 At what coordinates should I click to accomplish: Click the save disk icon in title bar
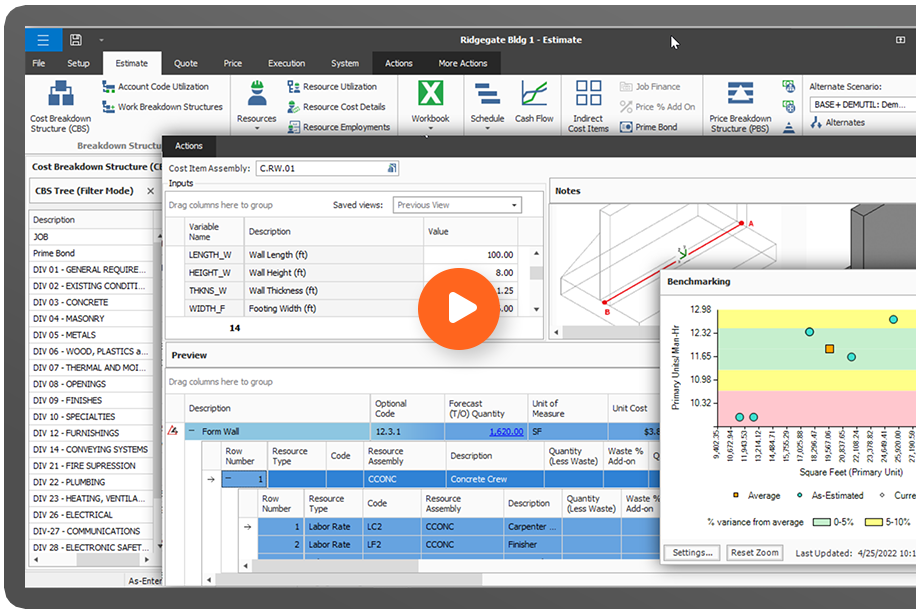pos(76,40)
